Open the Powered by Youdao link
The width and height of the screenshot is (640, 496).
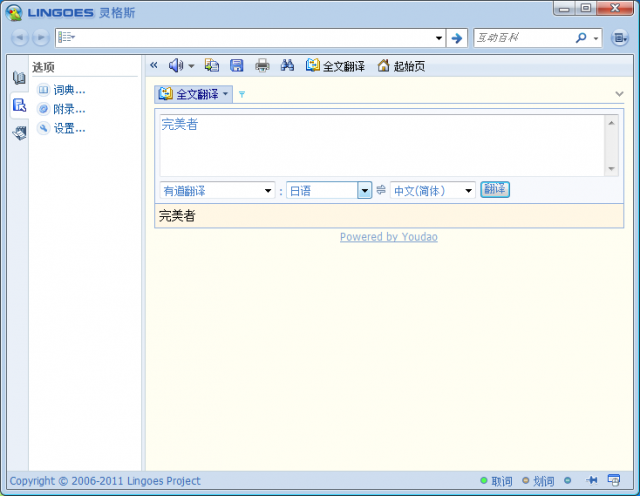[389, 237]
